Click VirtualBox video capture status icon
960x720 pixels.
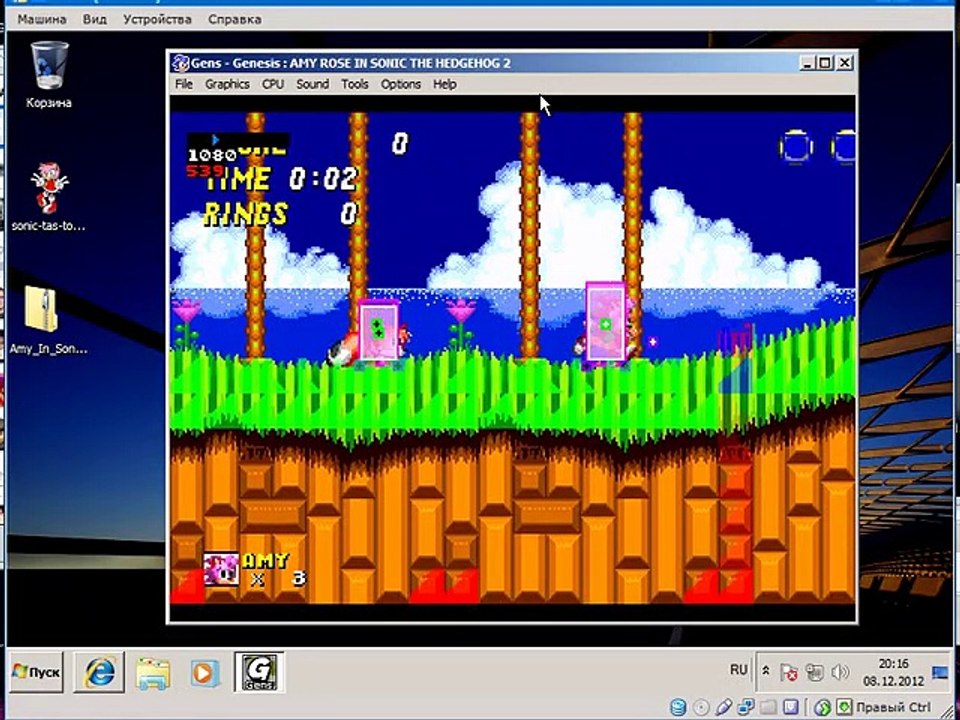(792, 707)
